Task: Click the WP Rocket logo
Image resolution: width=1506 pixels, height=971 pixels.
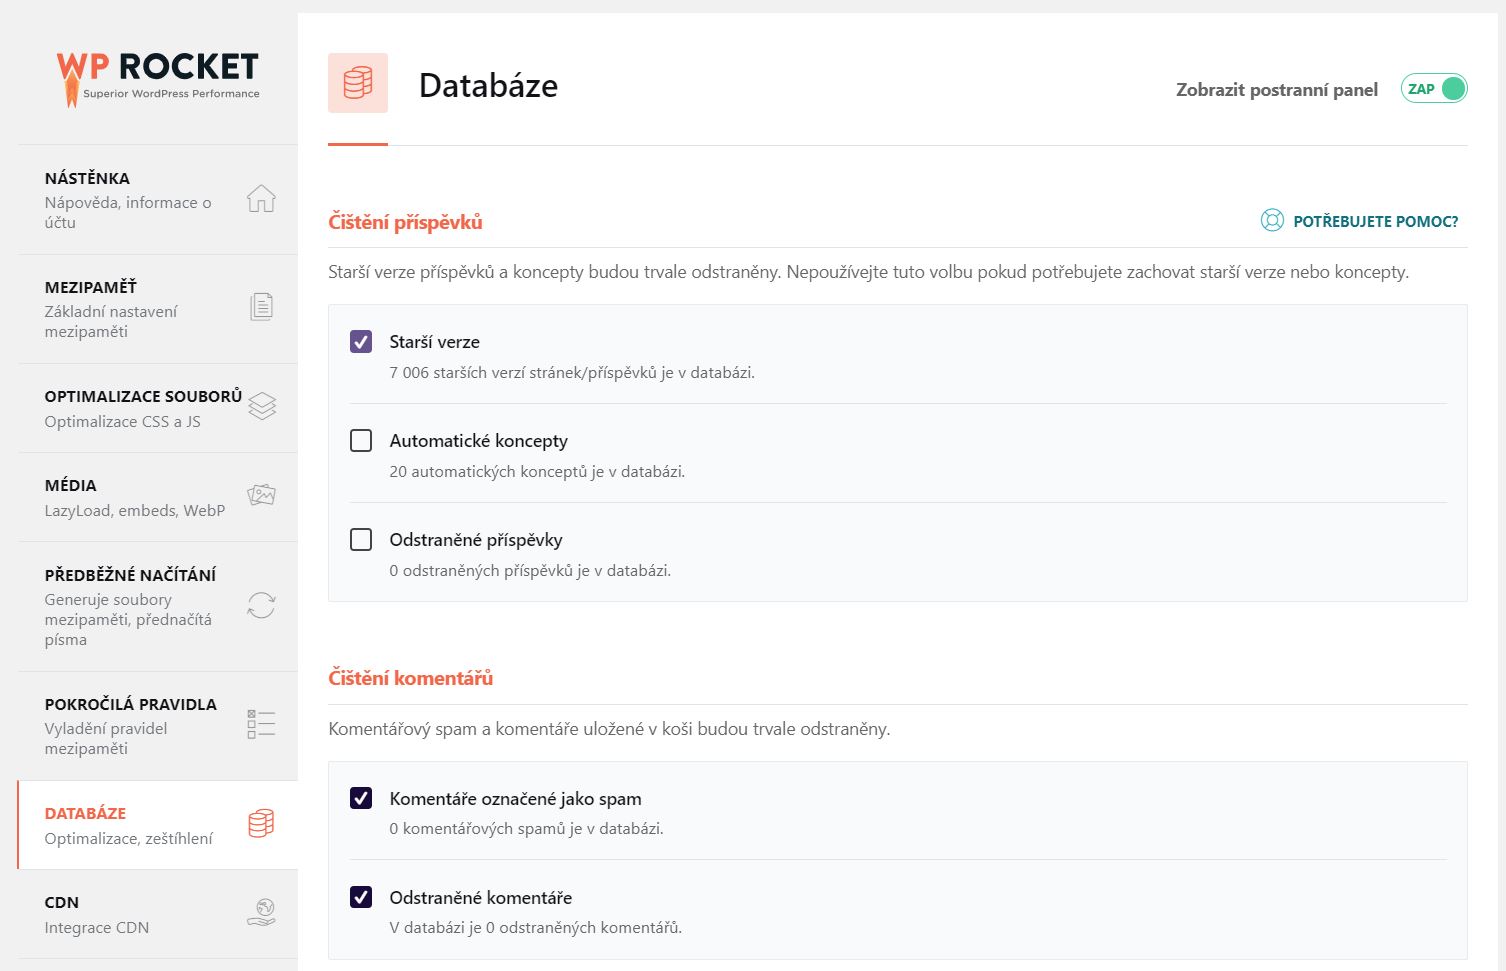Action: click(158, 79)
